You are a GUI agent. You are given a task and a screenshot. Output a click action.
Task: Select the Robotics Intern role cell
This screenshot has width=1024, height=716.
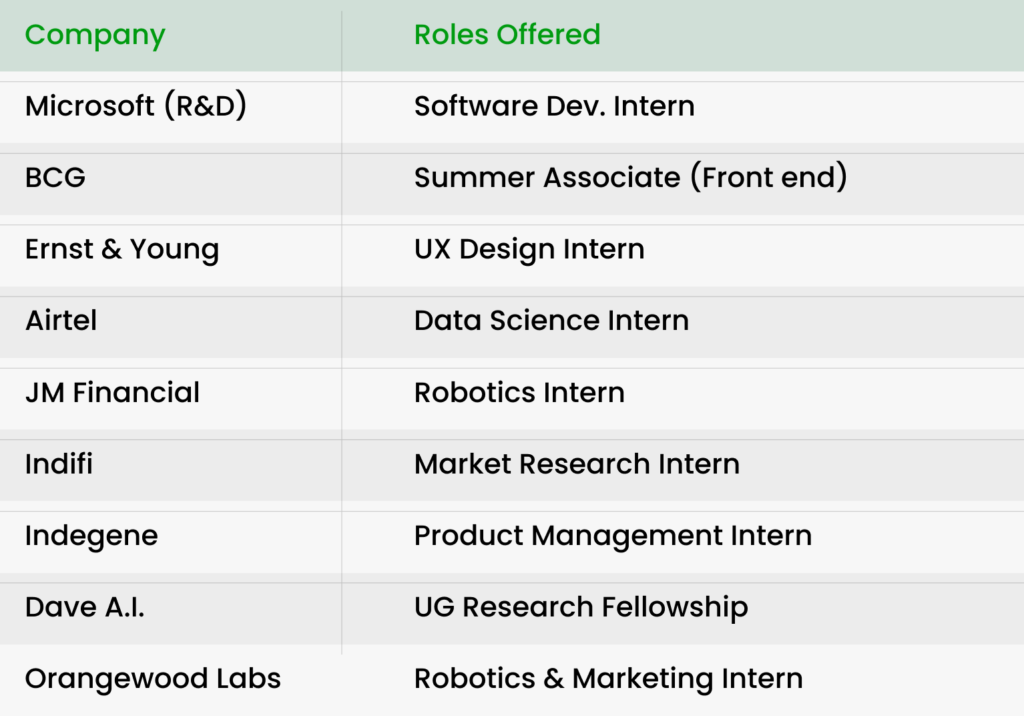tap(520, 393)
